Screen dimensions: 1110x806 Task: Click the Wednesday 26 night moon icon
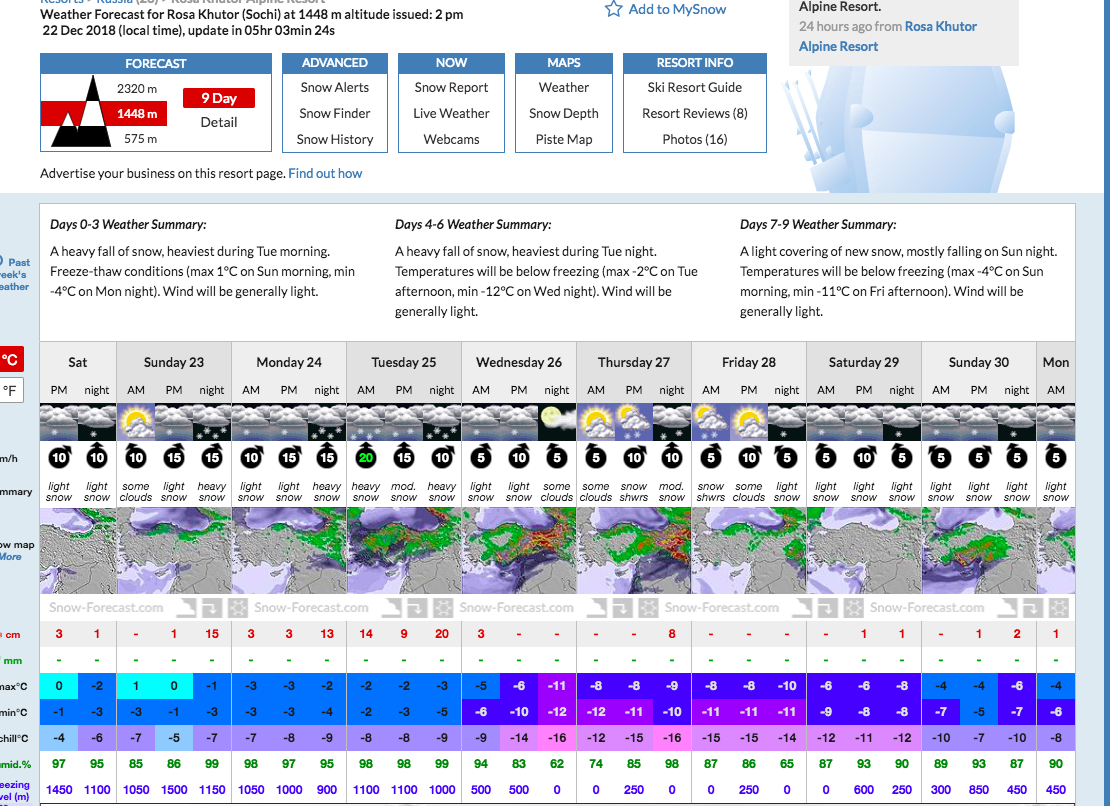(557, 422)
